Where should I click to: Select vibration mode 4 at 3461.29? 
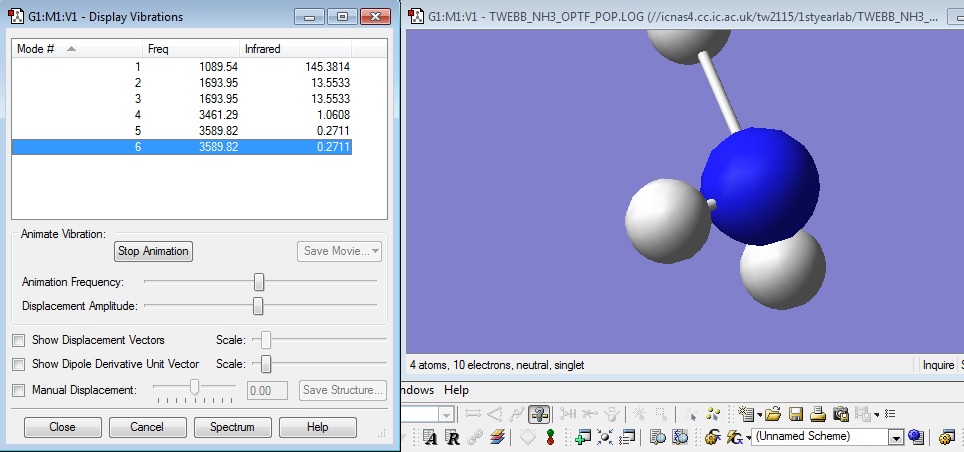[182, 114]
